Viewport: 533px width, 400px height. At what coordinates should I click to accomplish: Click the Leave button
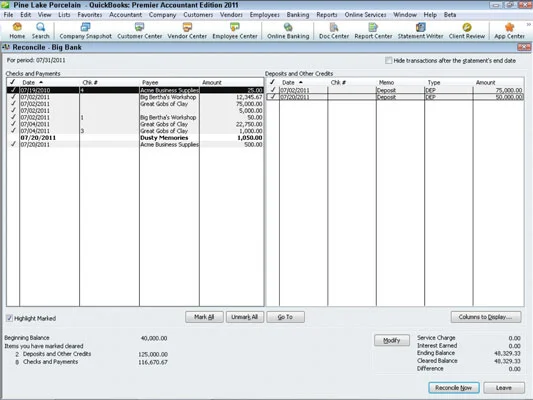504,388
